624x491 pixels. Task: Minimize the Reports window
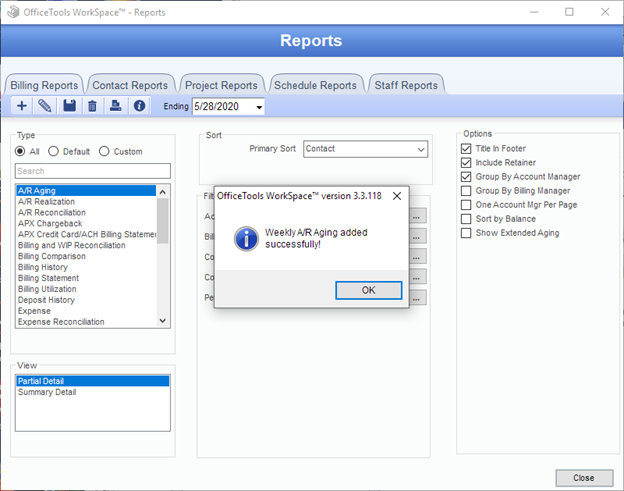tap(534, 12)
